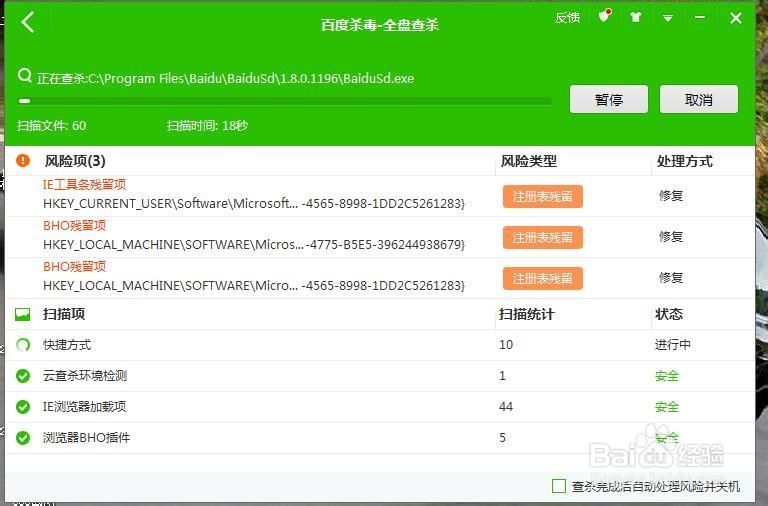Click the scan count 44 for IE浏览器加载项

click(506, 407)
